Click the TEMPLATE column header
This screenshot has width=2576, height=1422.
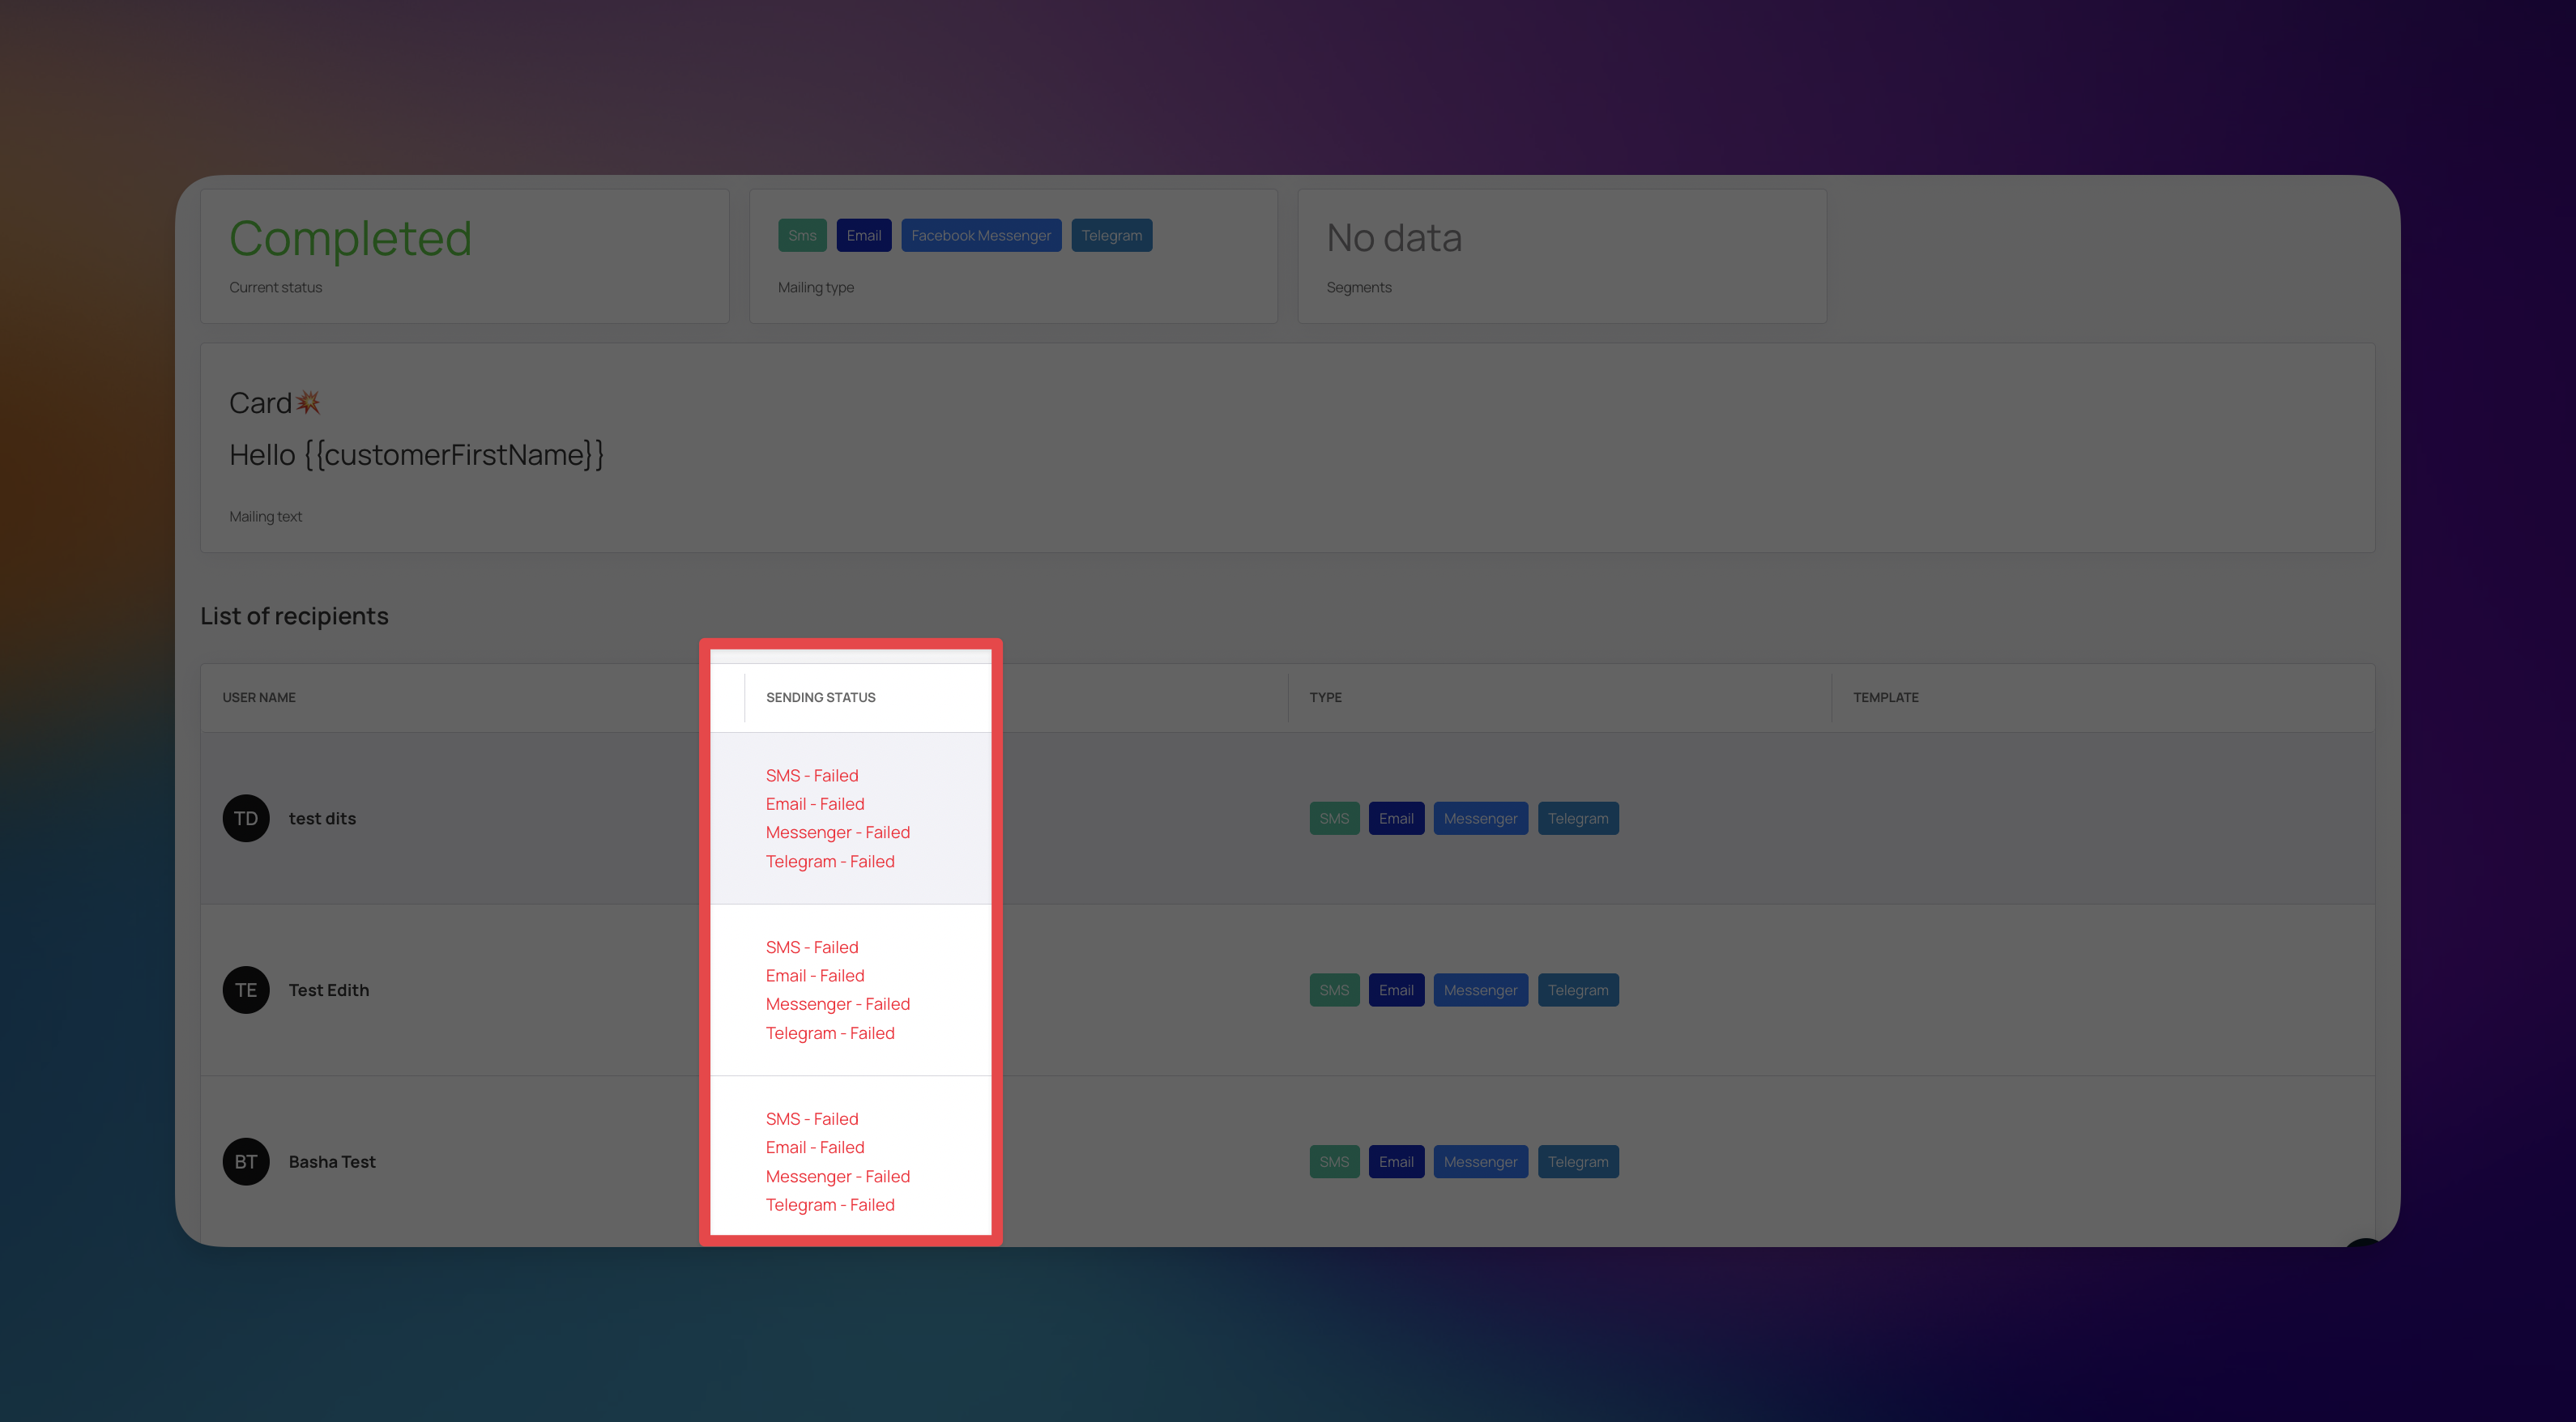click(x=1885, y=697)
